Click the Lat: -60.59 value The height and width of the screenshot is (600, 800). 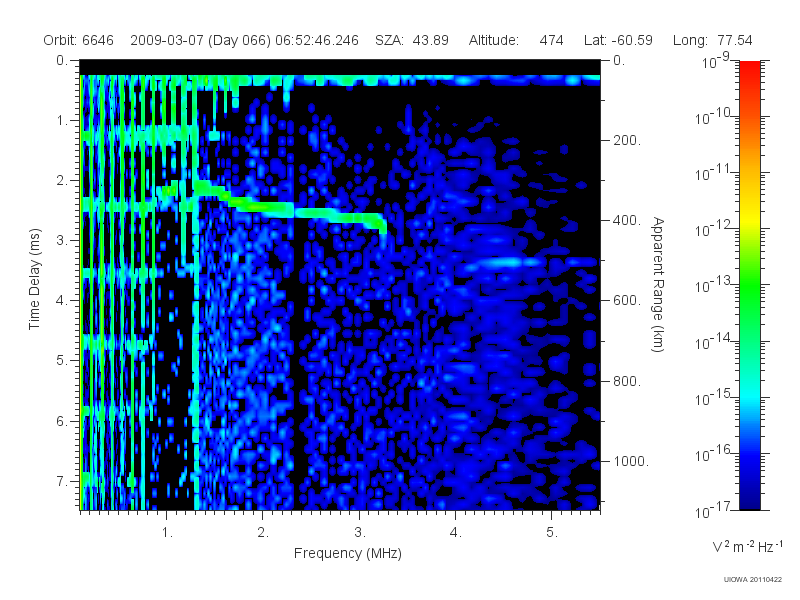tap(618, 40)
